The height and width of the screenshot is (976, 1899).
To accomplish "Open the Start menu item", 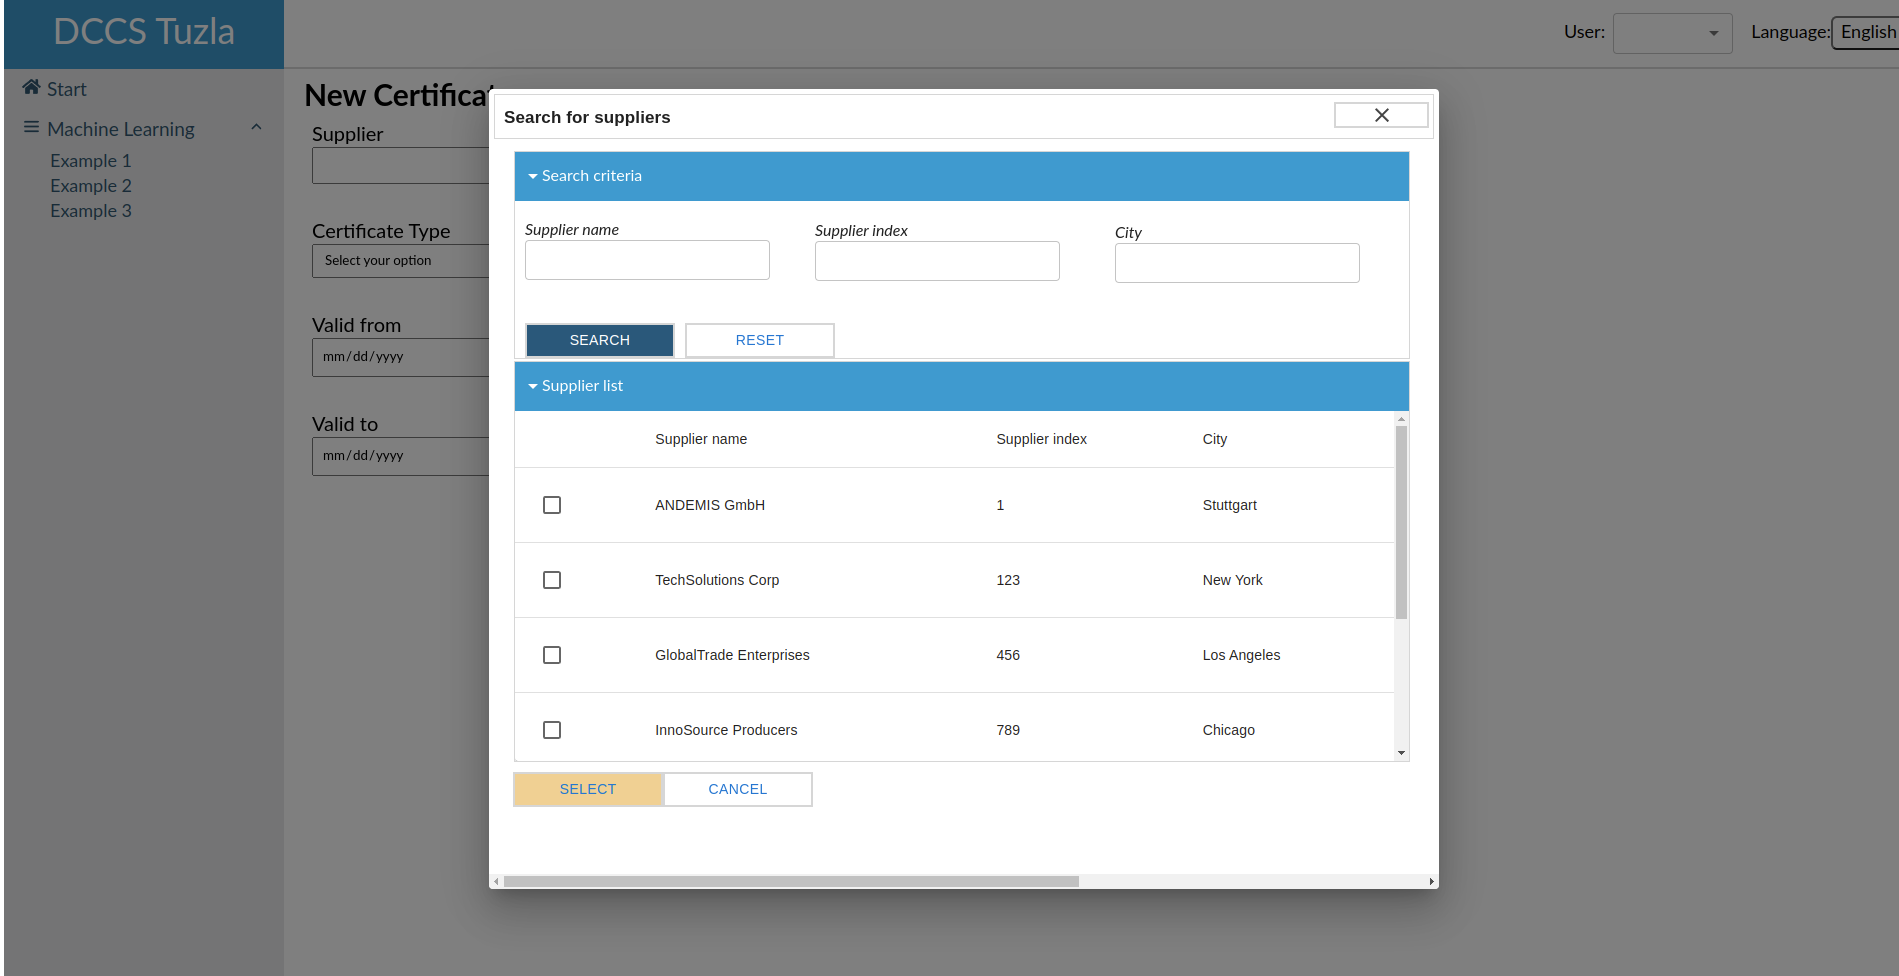I will point(66,88).
